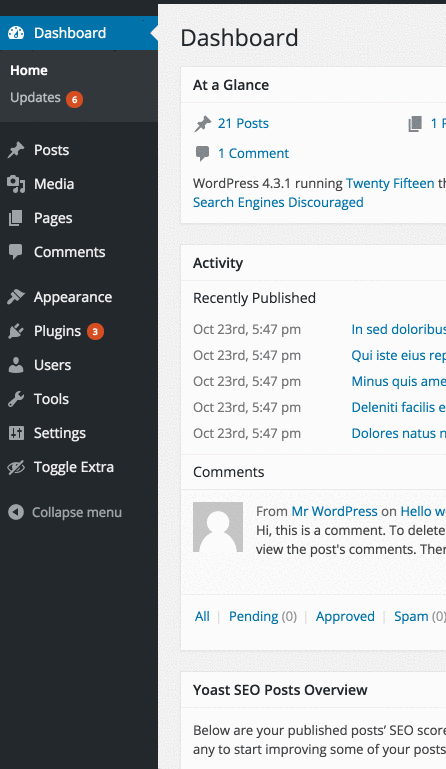Click the Updates count badge showing 6
This screenshot has height=769, width=446.
75,100
